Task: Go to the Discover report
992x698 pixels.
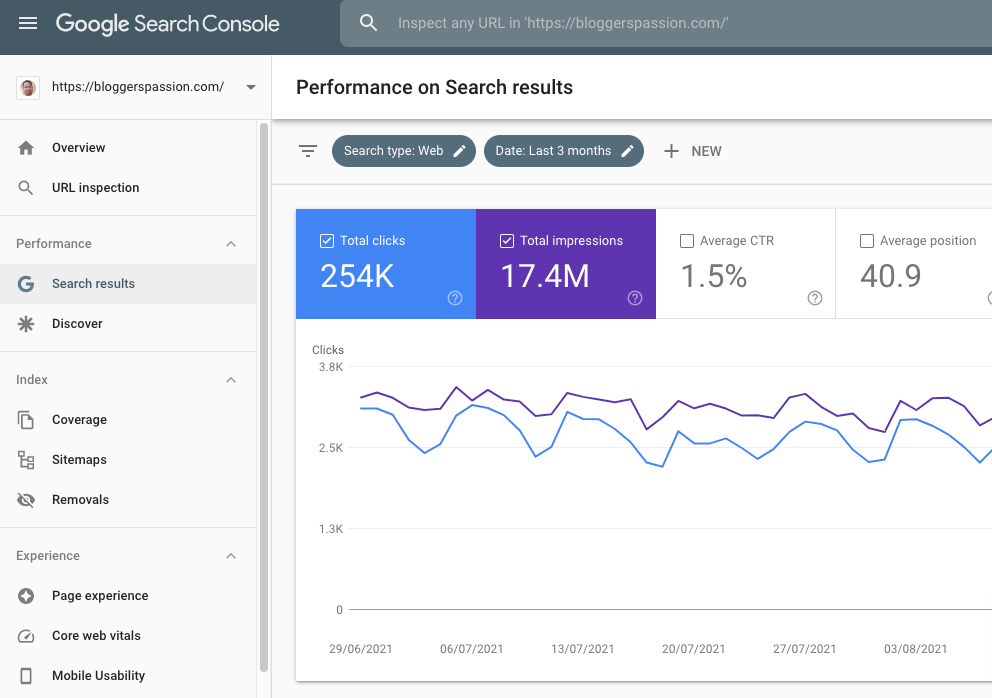Action: [128, 324]
